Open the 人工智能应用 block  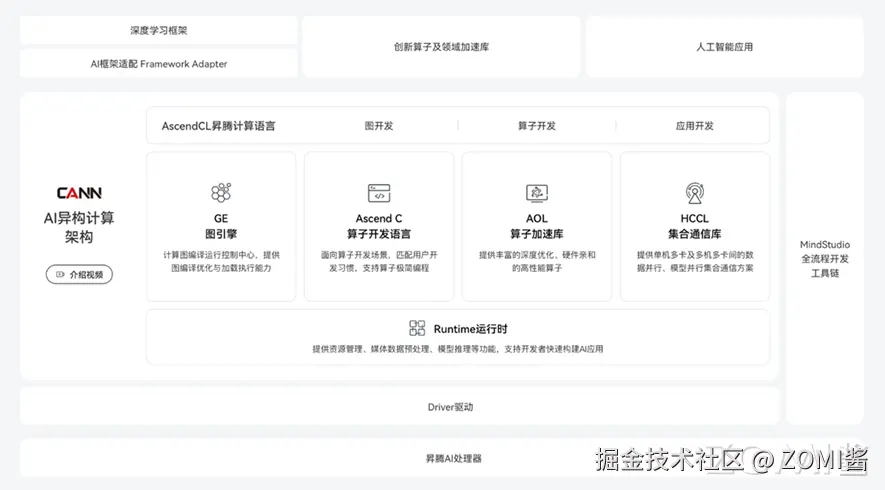tap(725, 47)
